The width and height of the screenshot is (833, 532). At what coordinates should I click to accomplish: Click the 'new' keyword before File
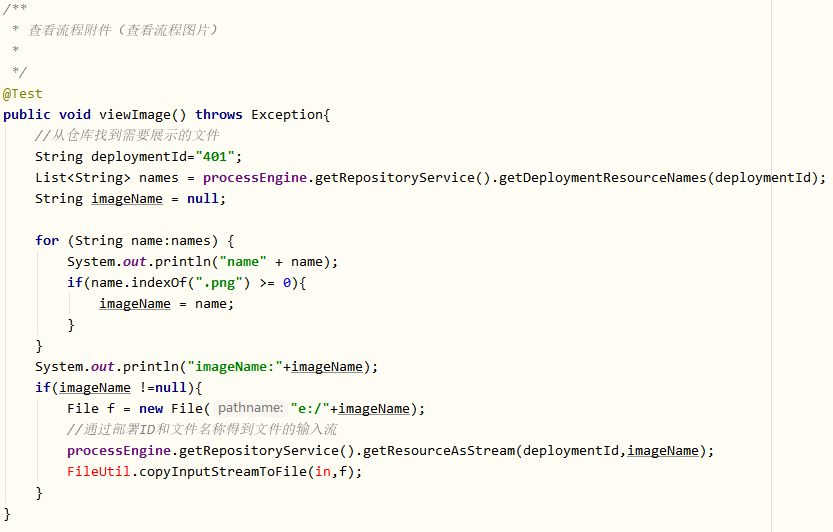[x=151, y=409]
